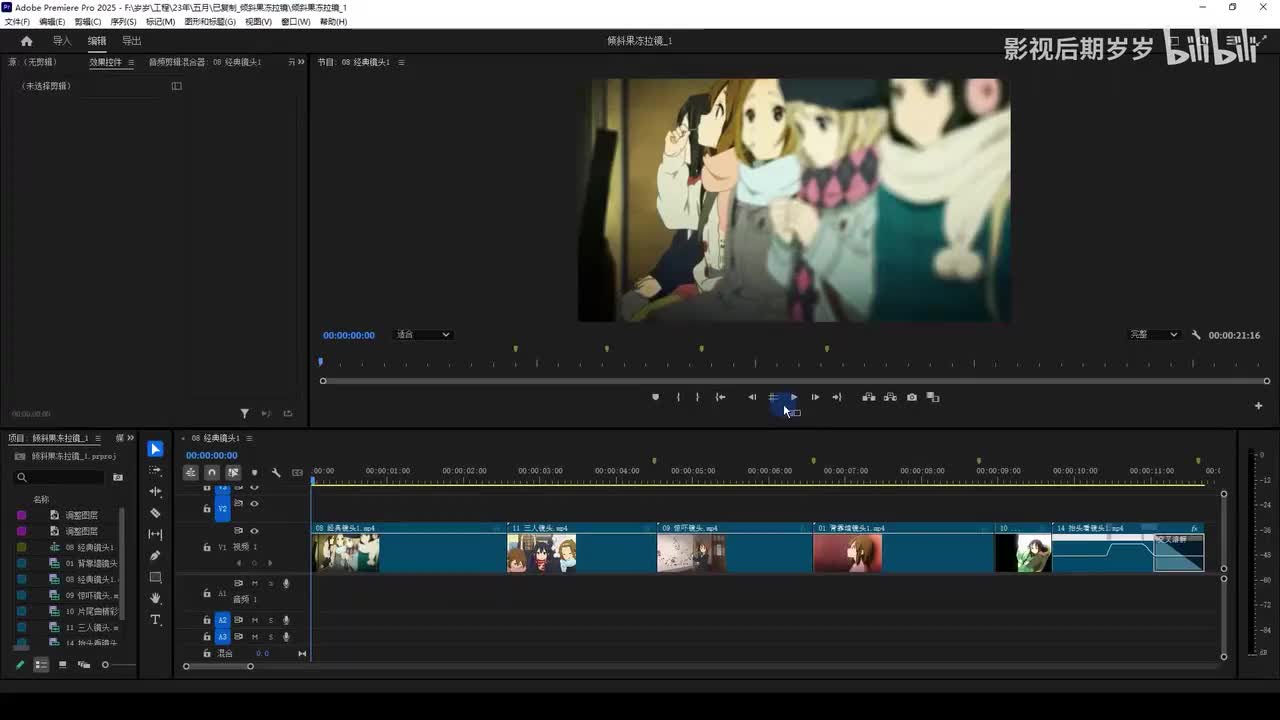The height and width of the screenshot is (720, 1280).
Task: Jump to Out point
Action: (837, 397)
